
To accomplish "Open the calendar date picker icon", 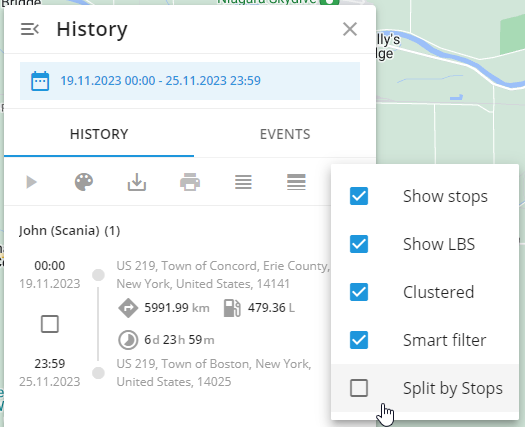I will tap(40, 81).
